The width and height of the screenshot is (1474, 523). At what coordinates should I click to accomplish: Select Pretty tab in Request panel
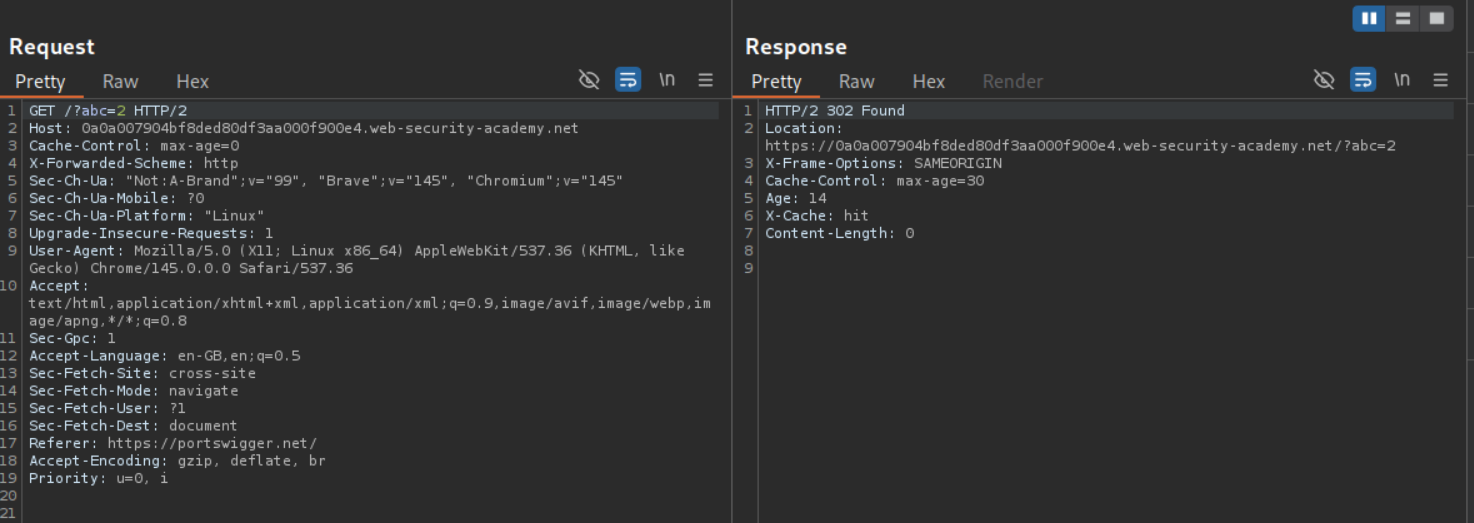(40, 82)
